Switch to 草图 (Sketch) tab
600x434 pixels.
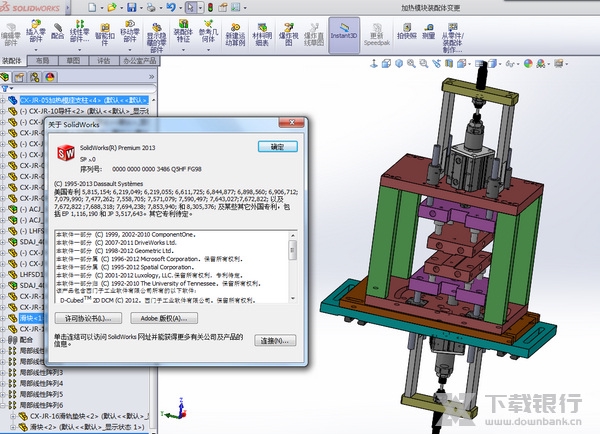(73, 60)
